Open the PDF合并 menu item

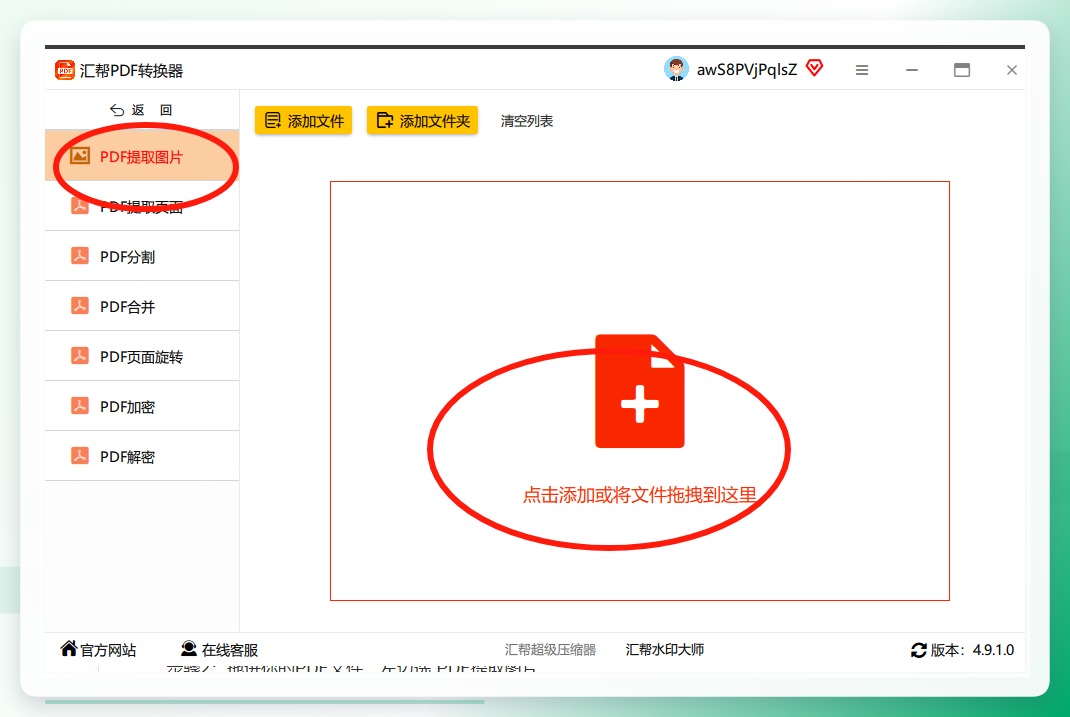(142, 306)
